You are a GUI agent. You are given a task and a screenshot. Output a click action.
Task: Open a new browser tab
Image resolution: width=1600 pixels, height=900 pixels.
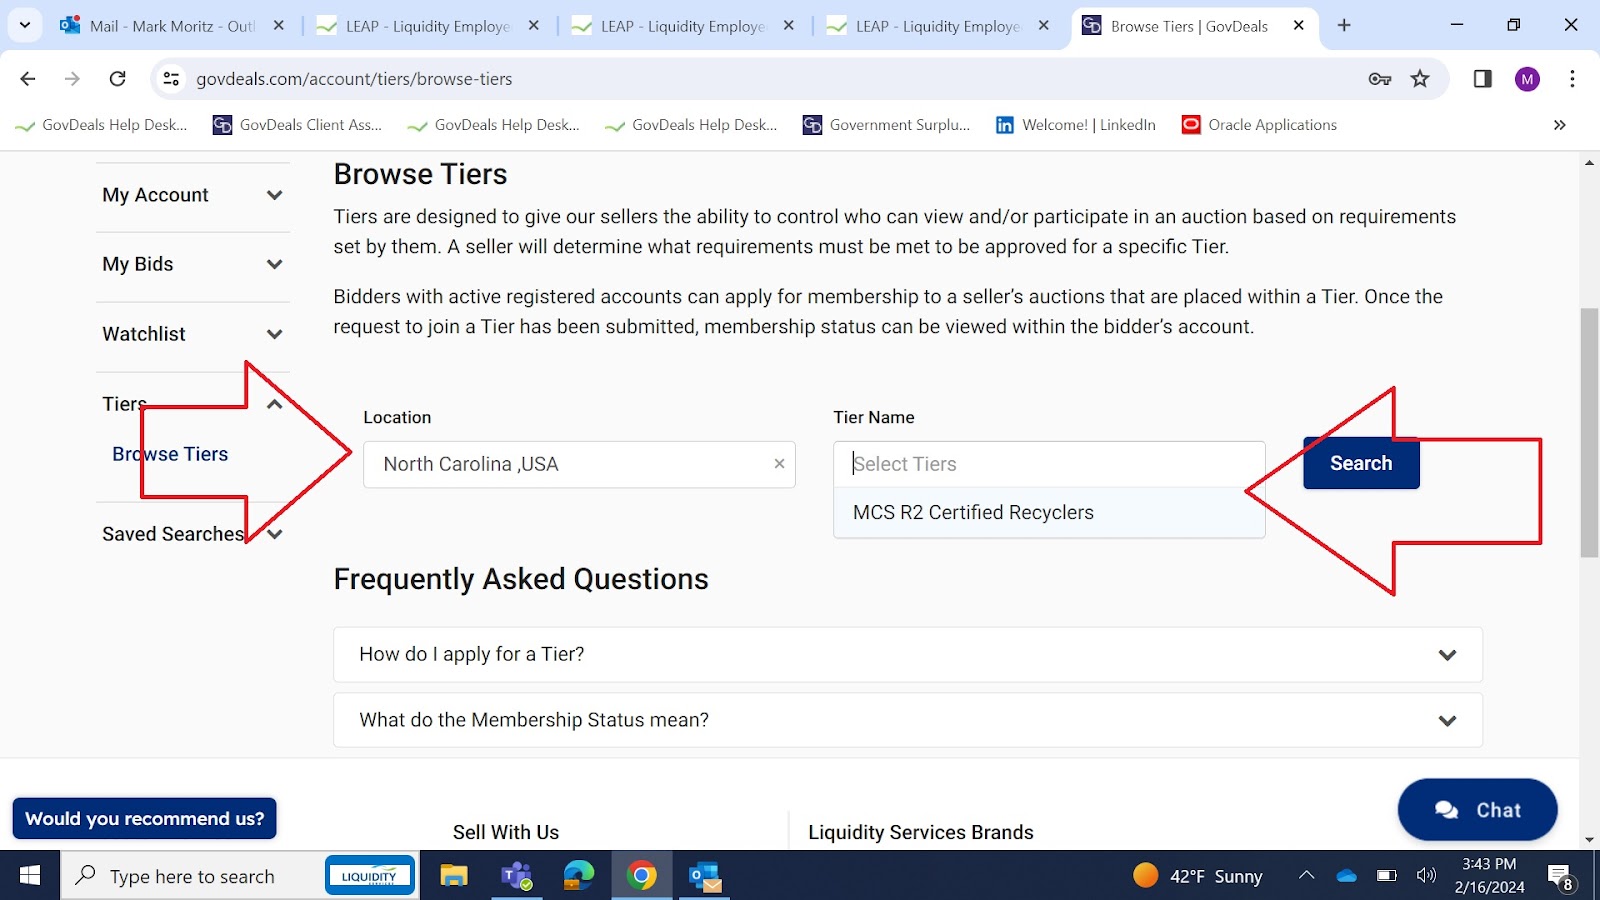[x=1344, y=26]
